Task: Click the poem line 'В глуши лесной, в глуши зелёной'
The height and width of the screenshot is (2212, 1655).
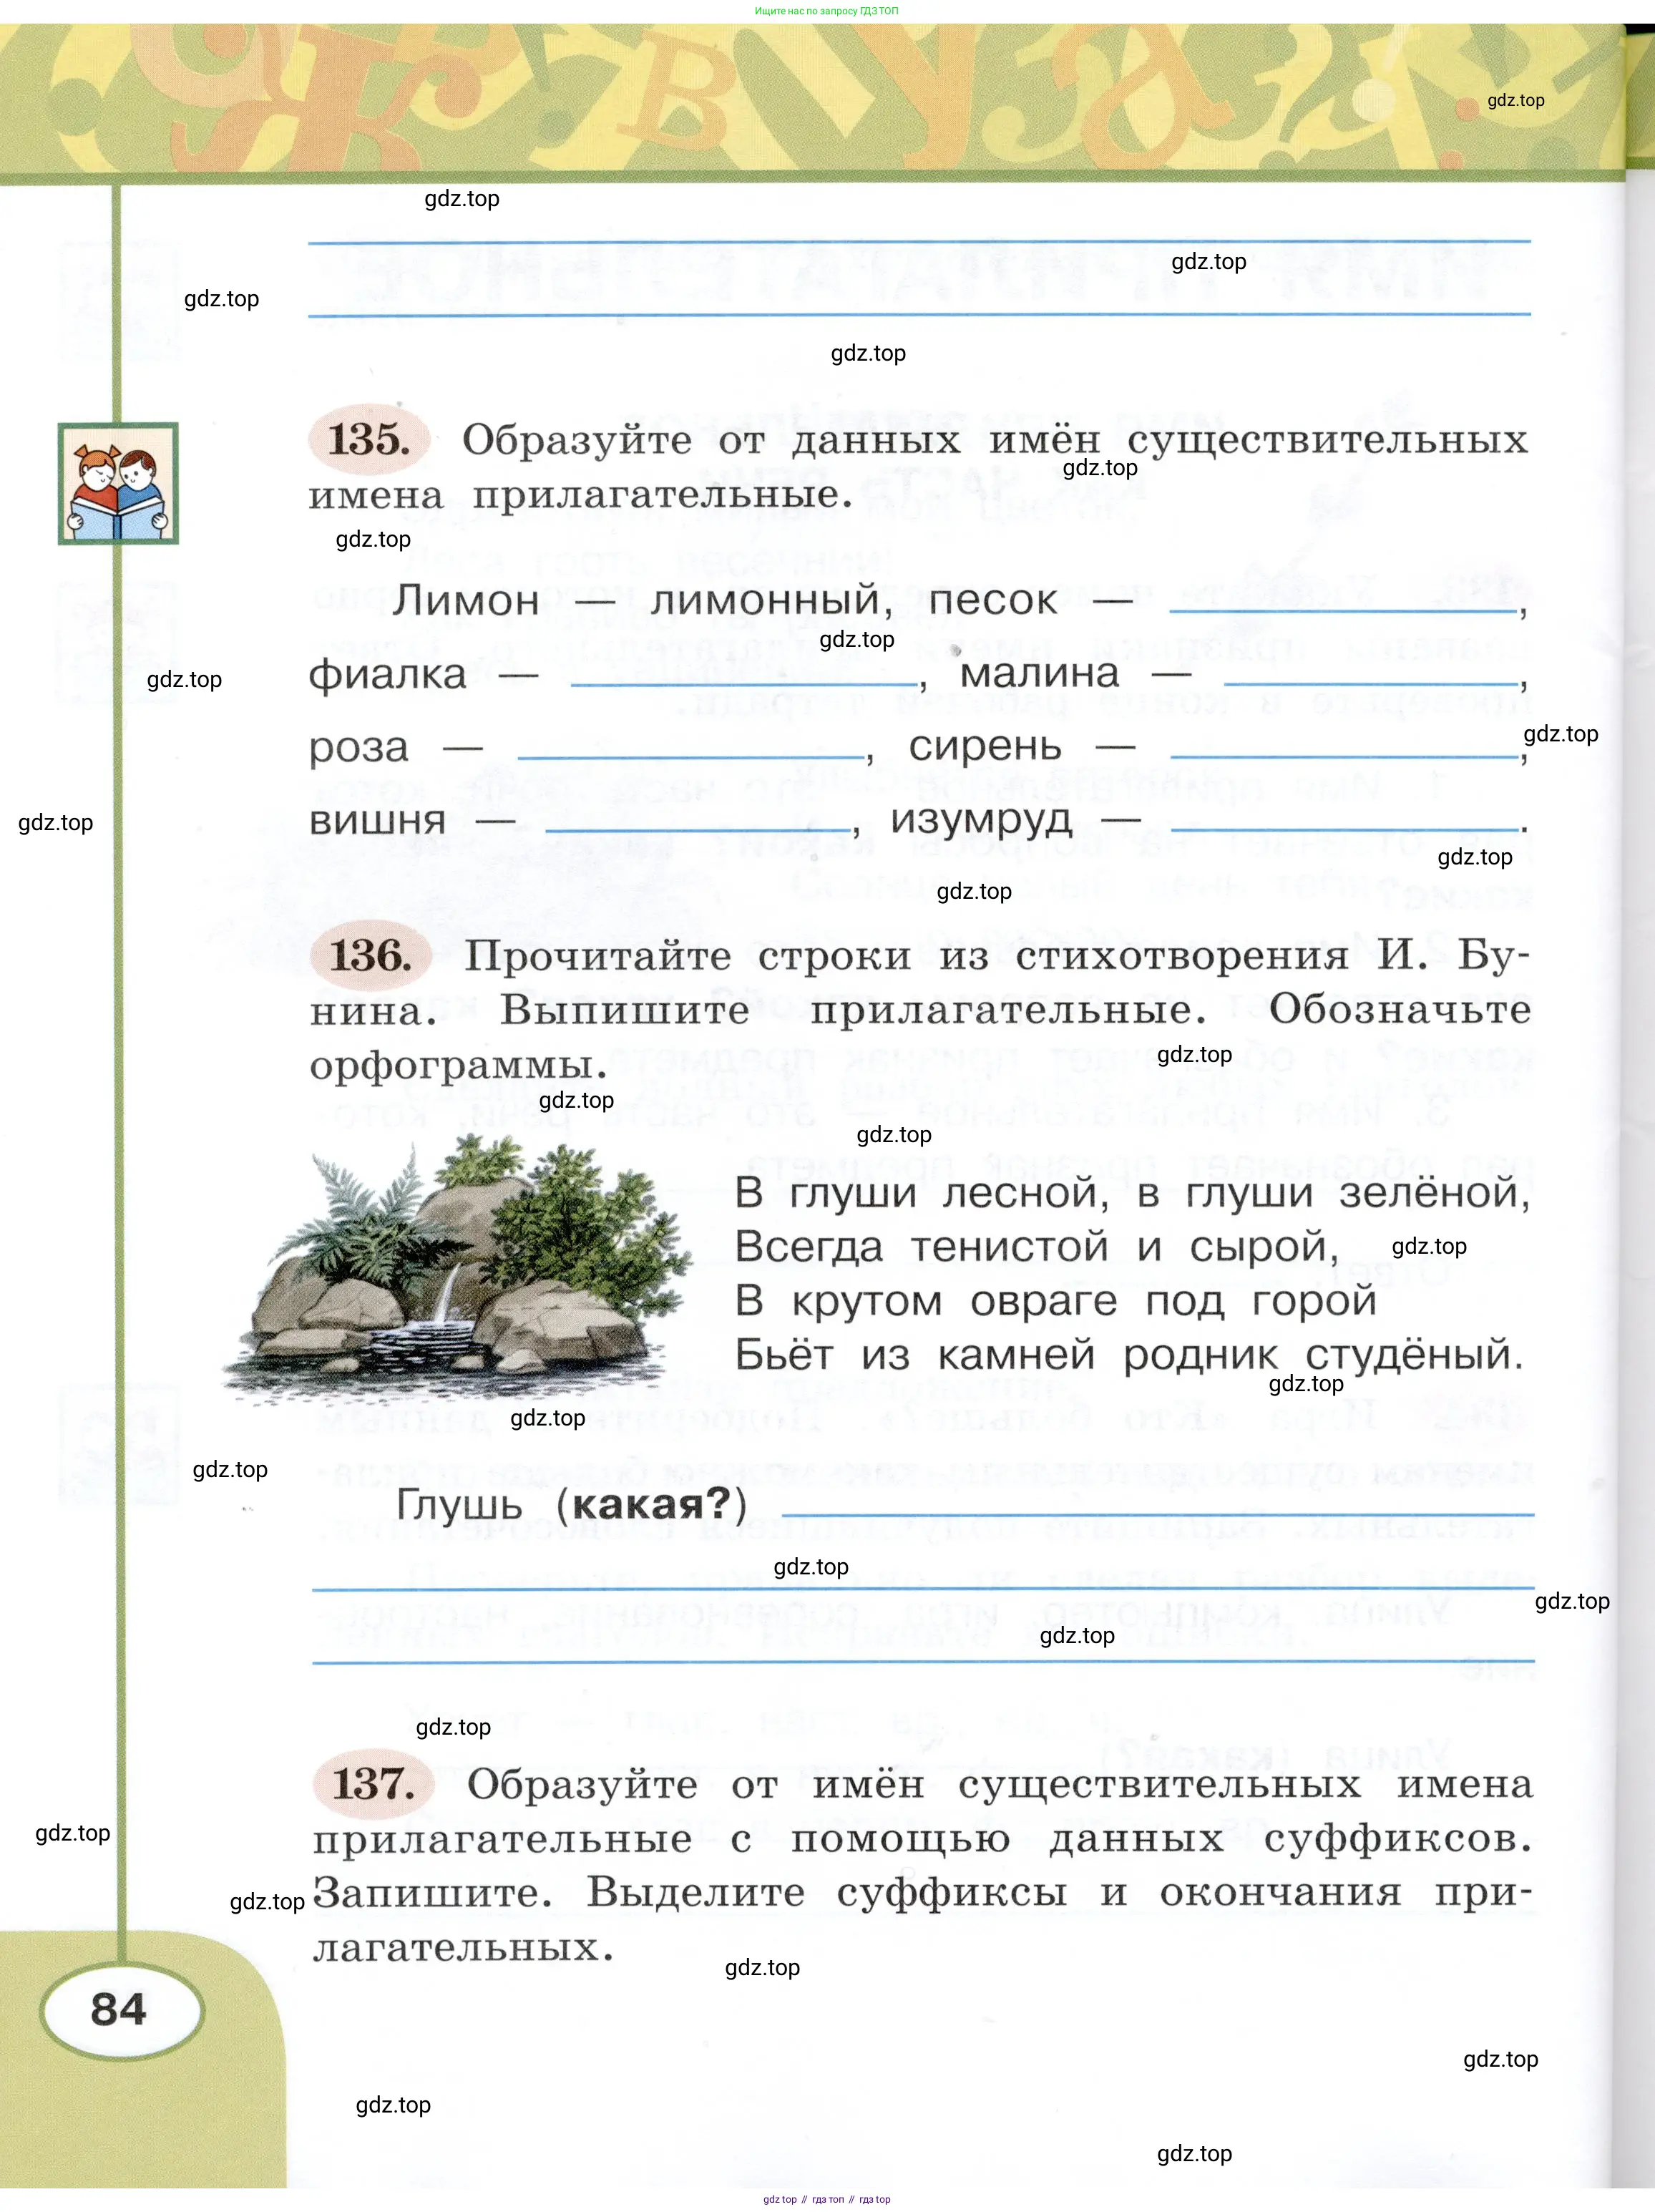Action: pos(1132,1193)
